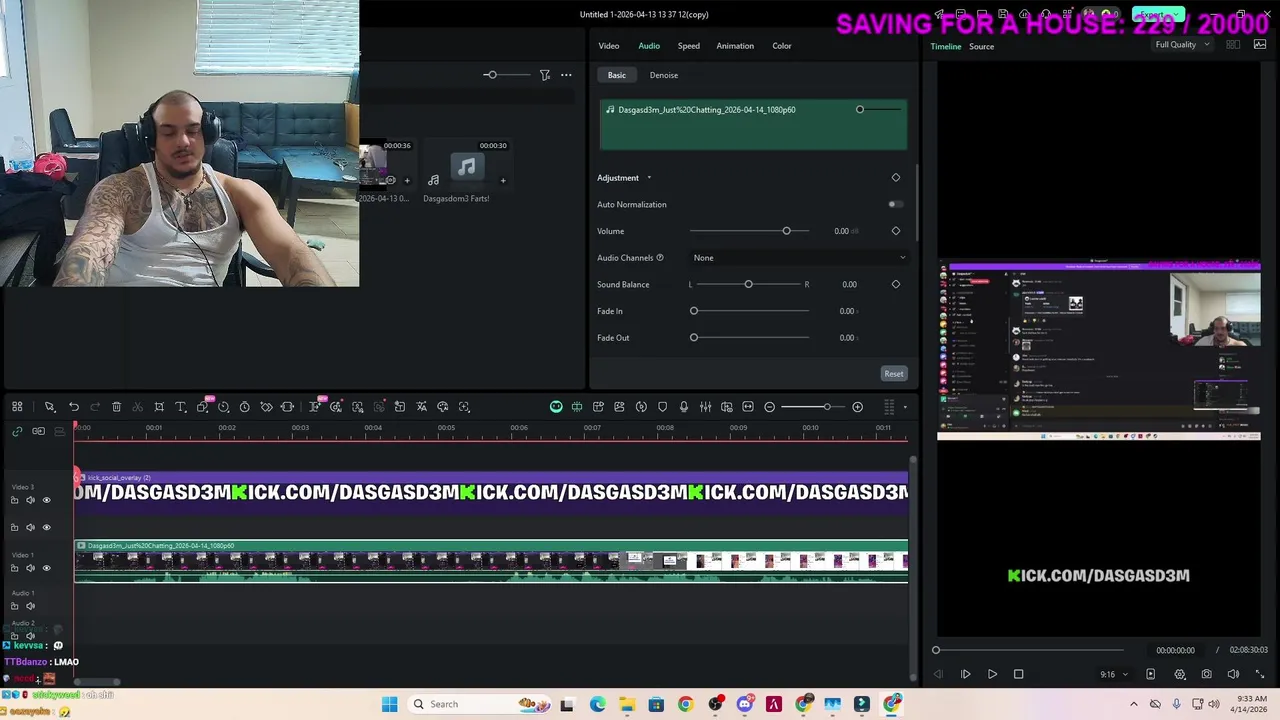This screenshot has width=1280, height=720.
Task: Open Windows Start menu
Action: tap(389, 704)
